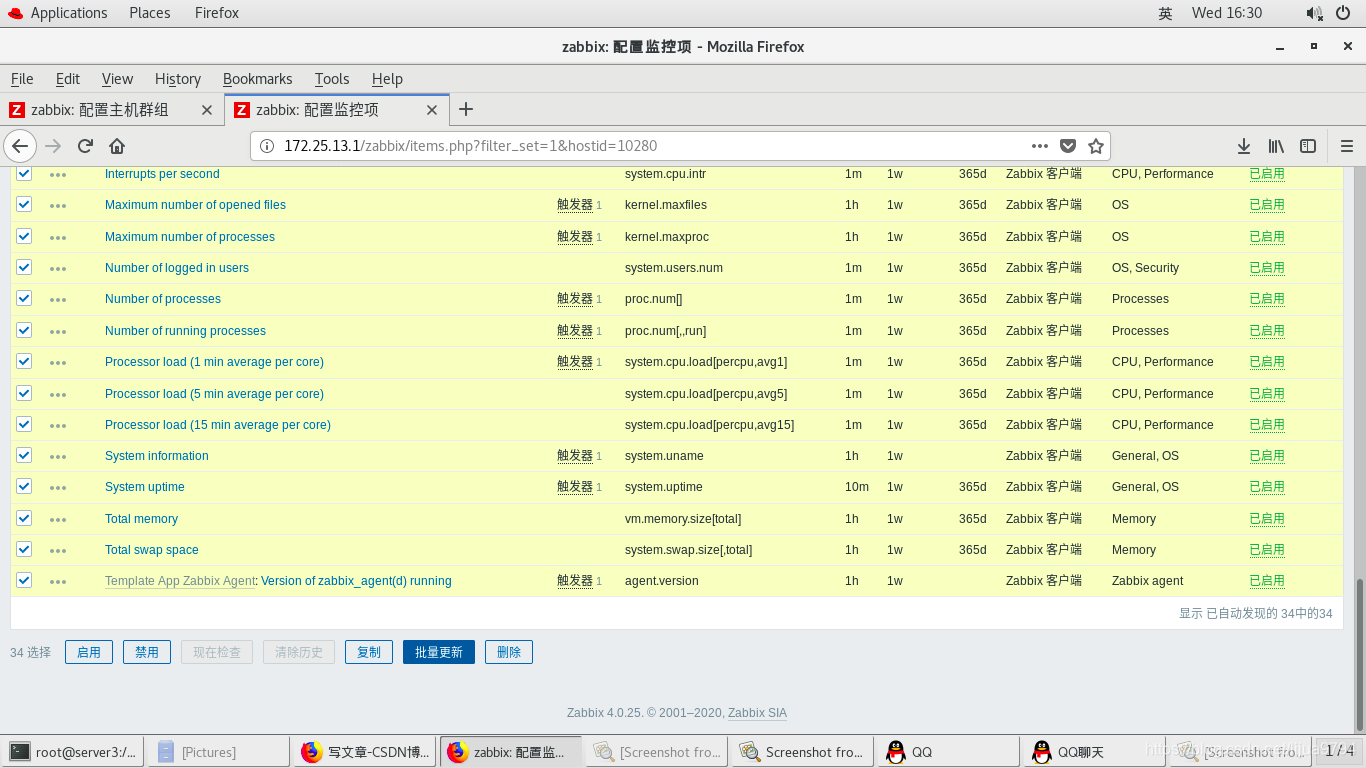The image size is (1366, 768).
Task: Open the Tools menu
Action: click(x=332, y=79)
